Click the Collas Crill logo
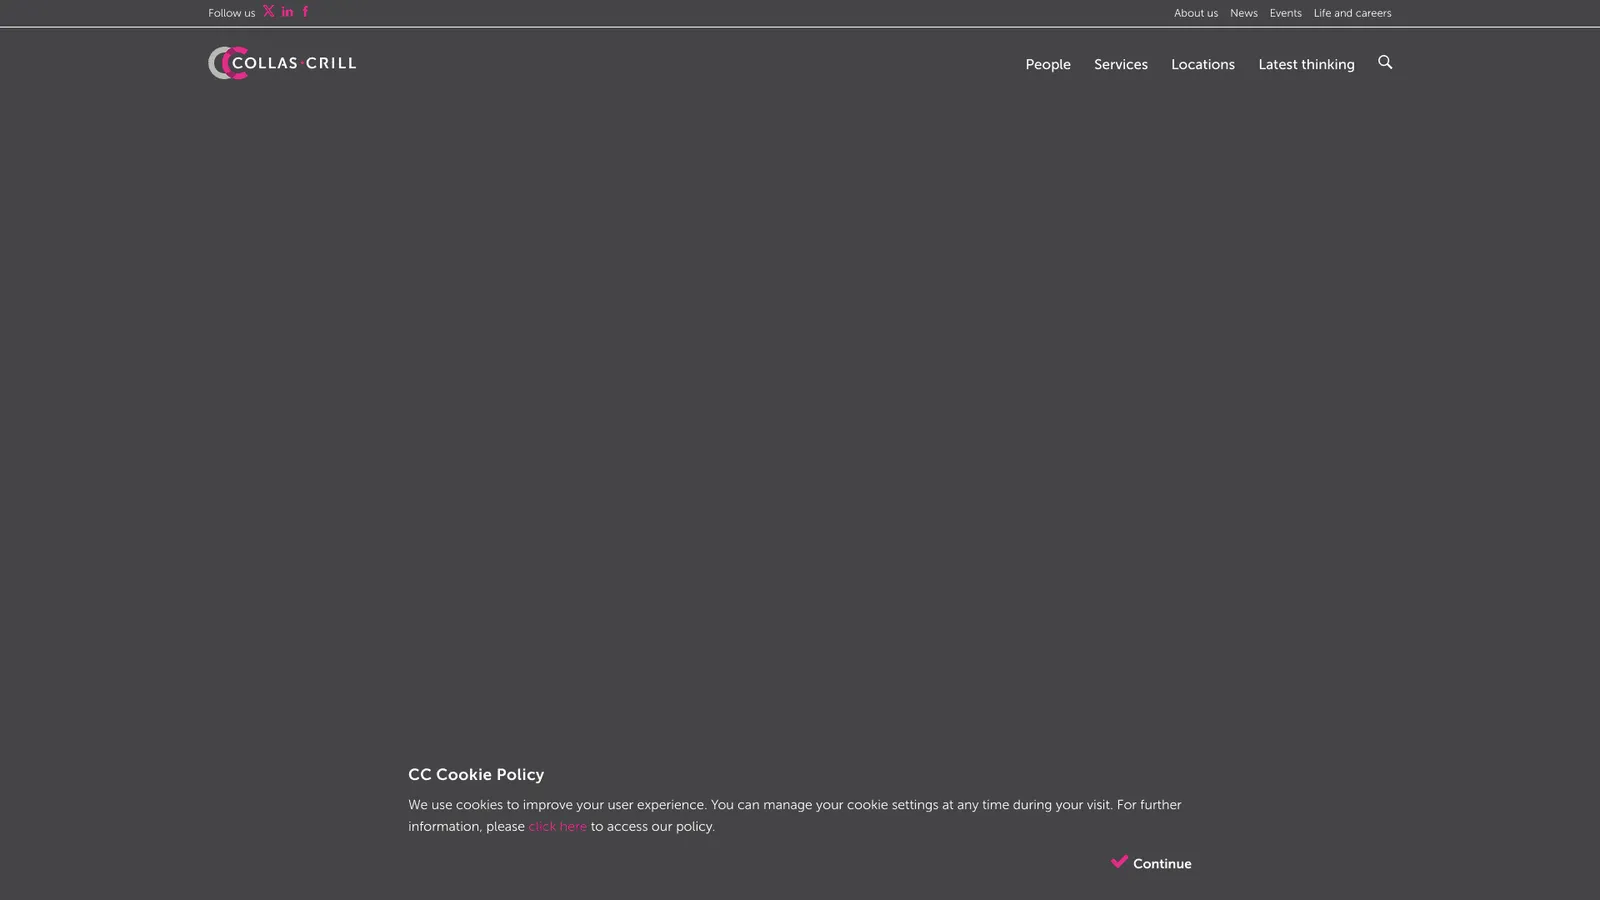This screenshot has width=1600, height=900. (282, 63)
